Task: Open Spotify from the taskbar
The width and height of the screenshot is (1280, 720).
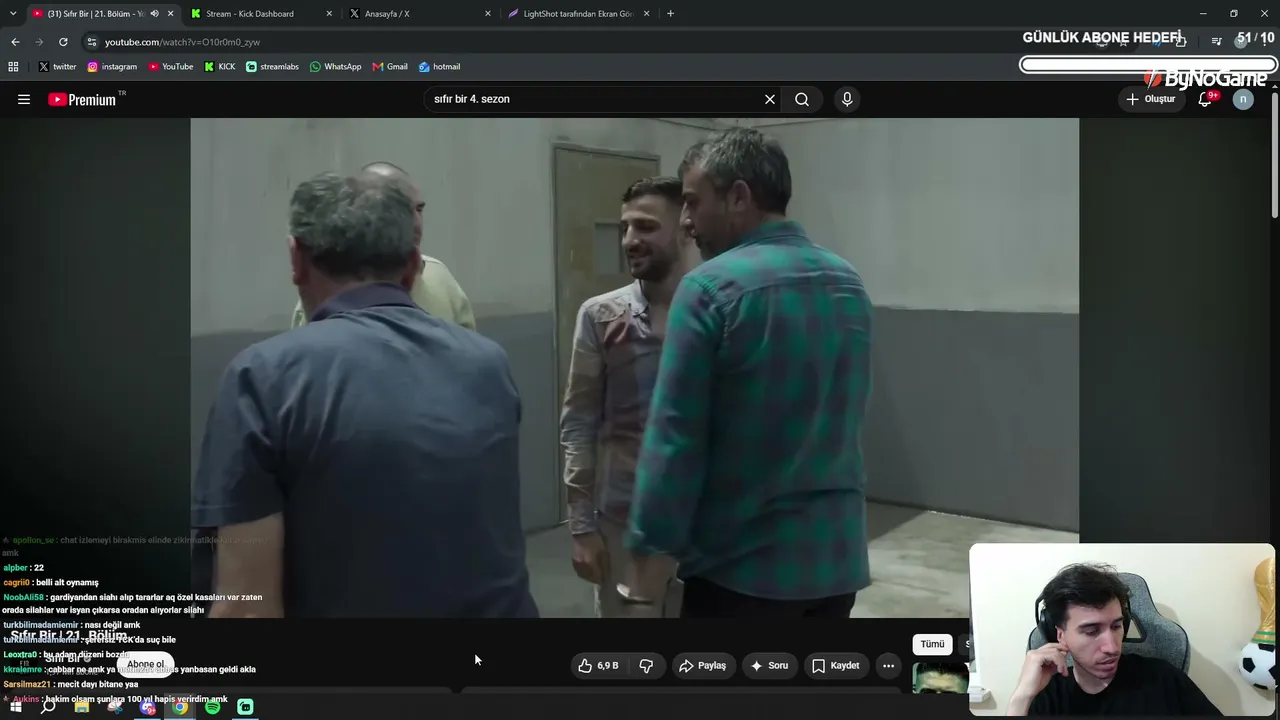Action: [213, 707]
